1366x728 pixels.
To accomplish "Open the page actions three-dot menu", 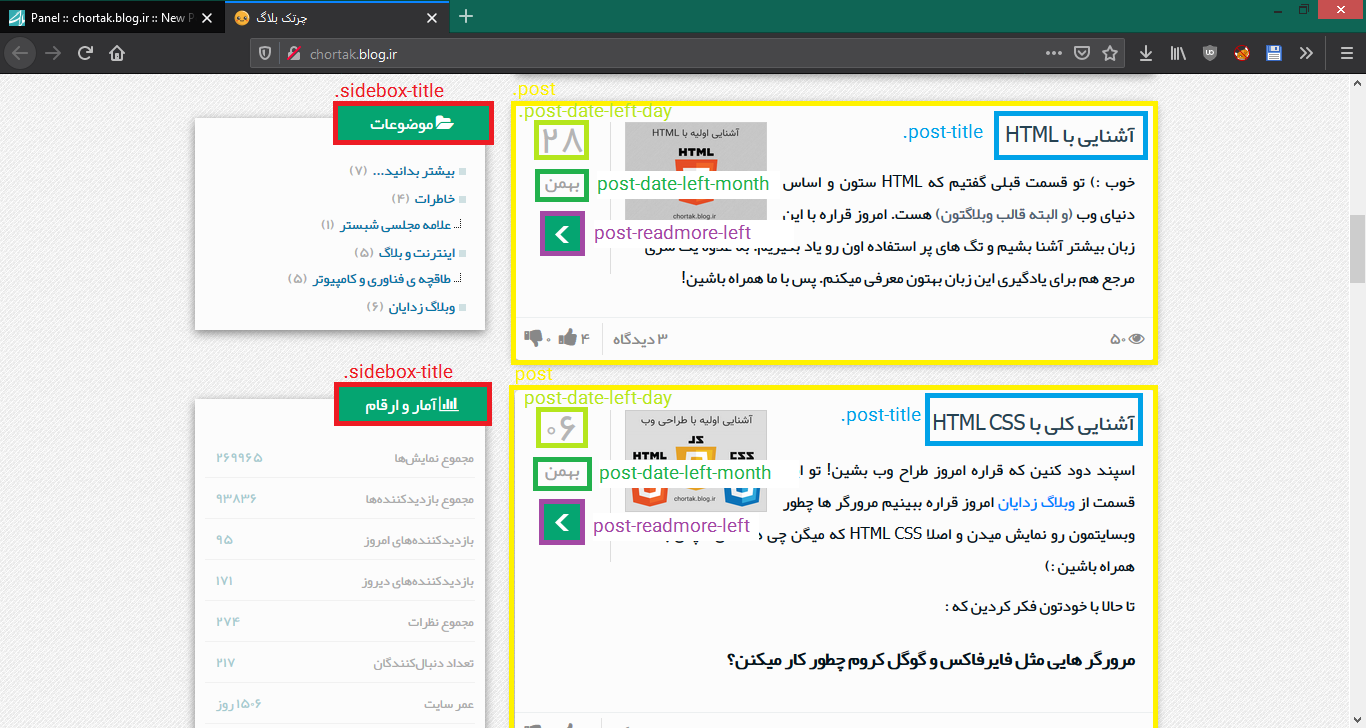I will pyautogui.click(x=1054, y=53).
